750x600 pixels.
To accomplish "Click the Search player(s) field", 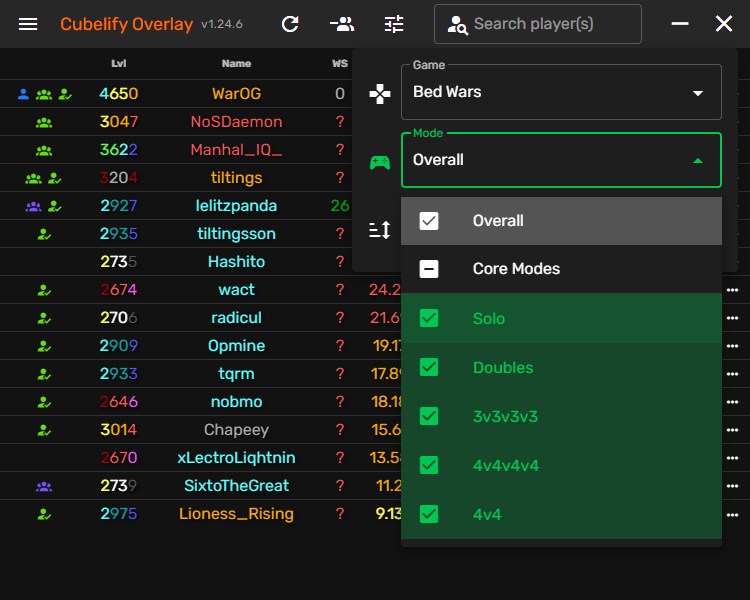I will pyautogui.click(x=552, y=24).
